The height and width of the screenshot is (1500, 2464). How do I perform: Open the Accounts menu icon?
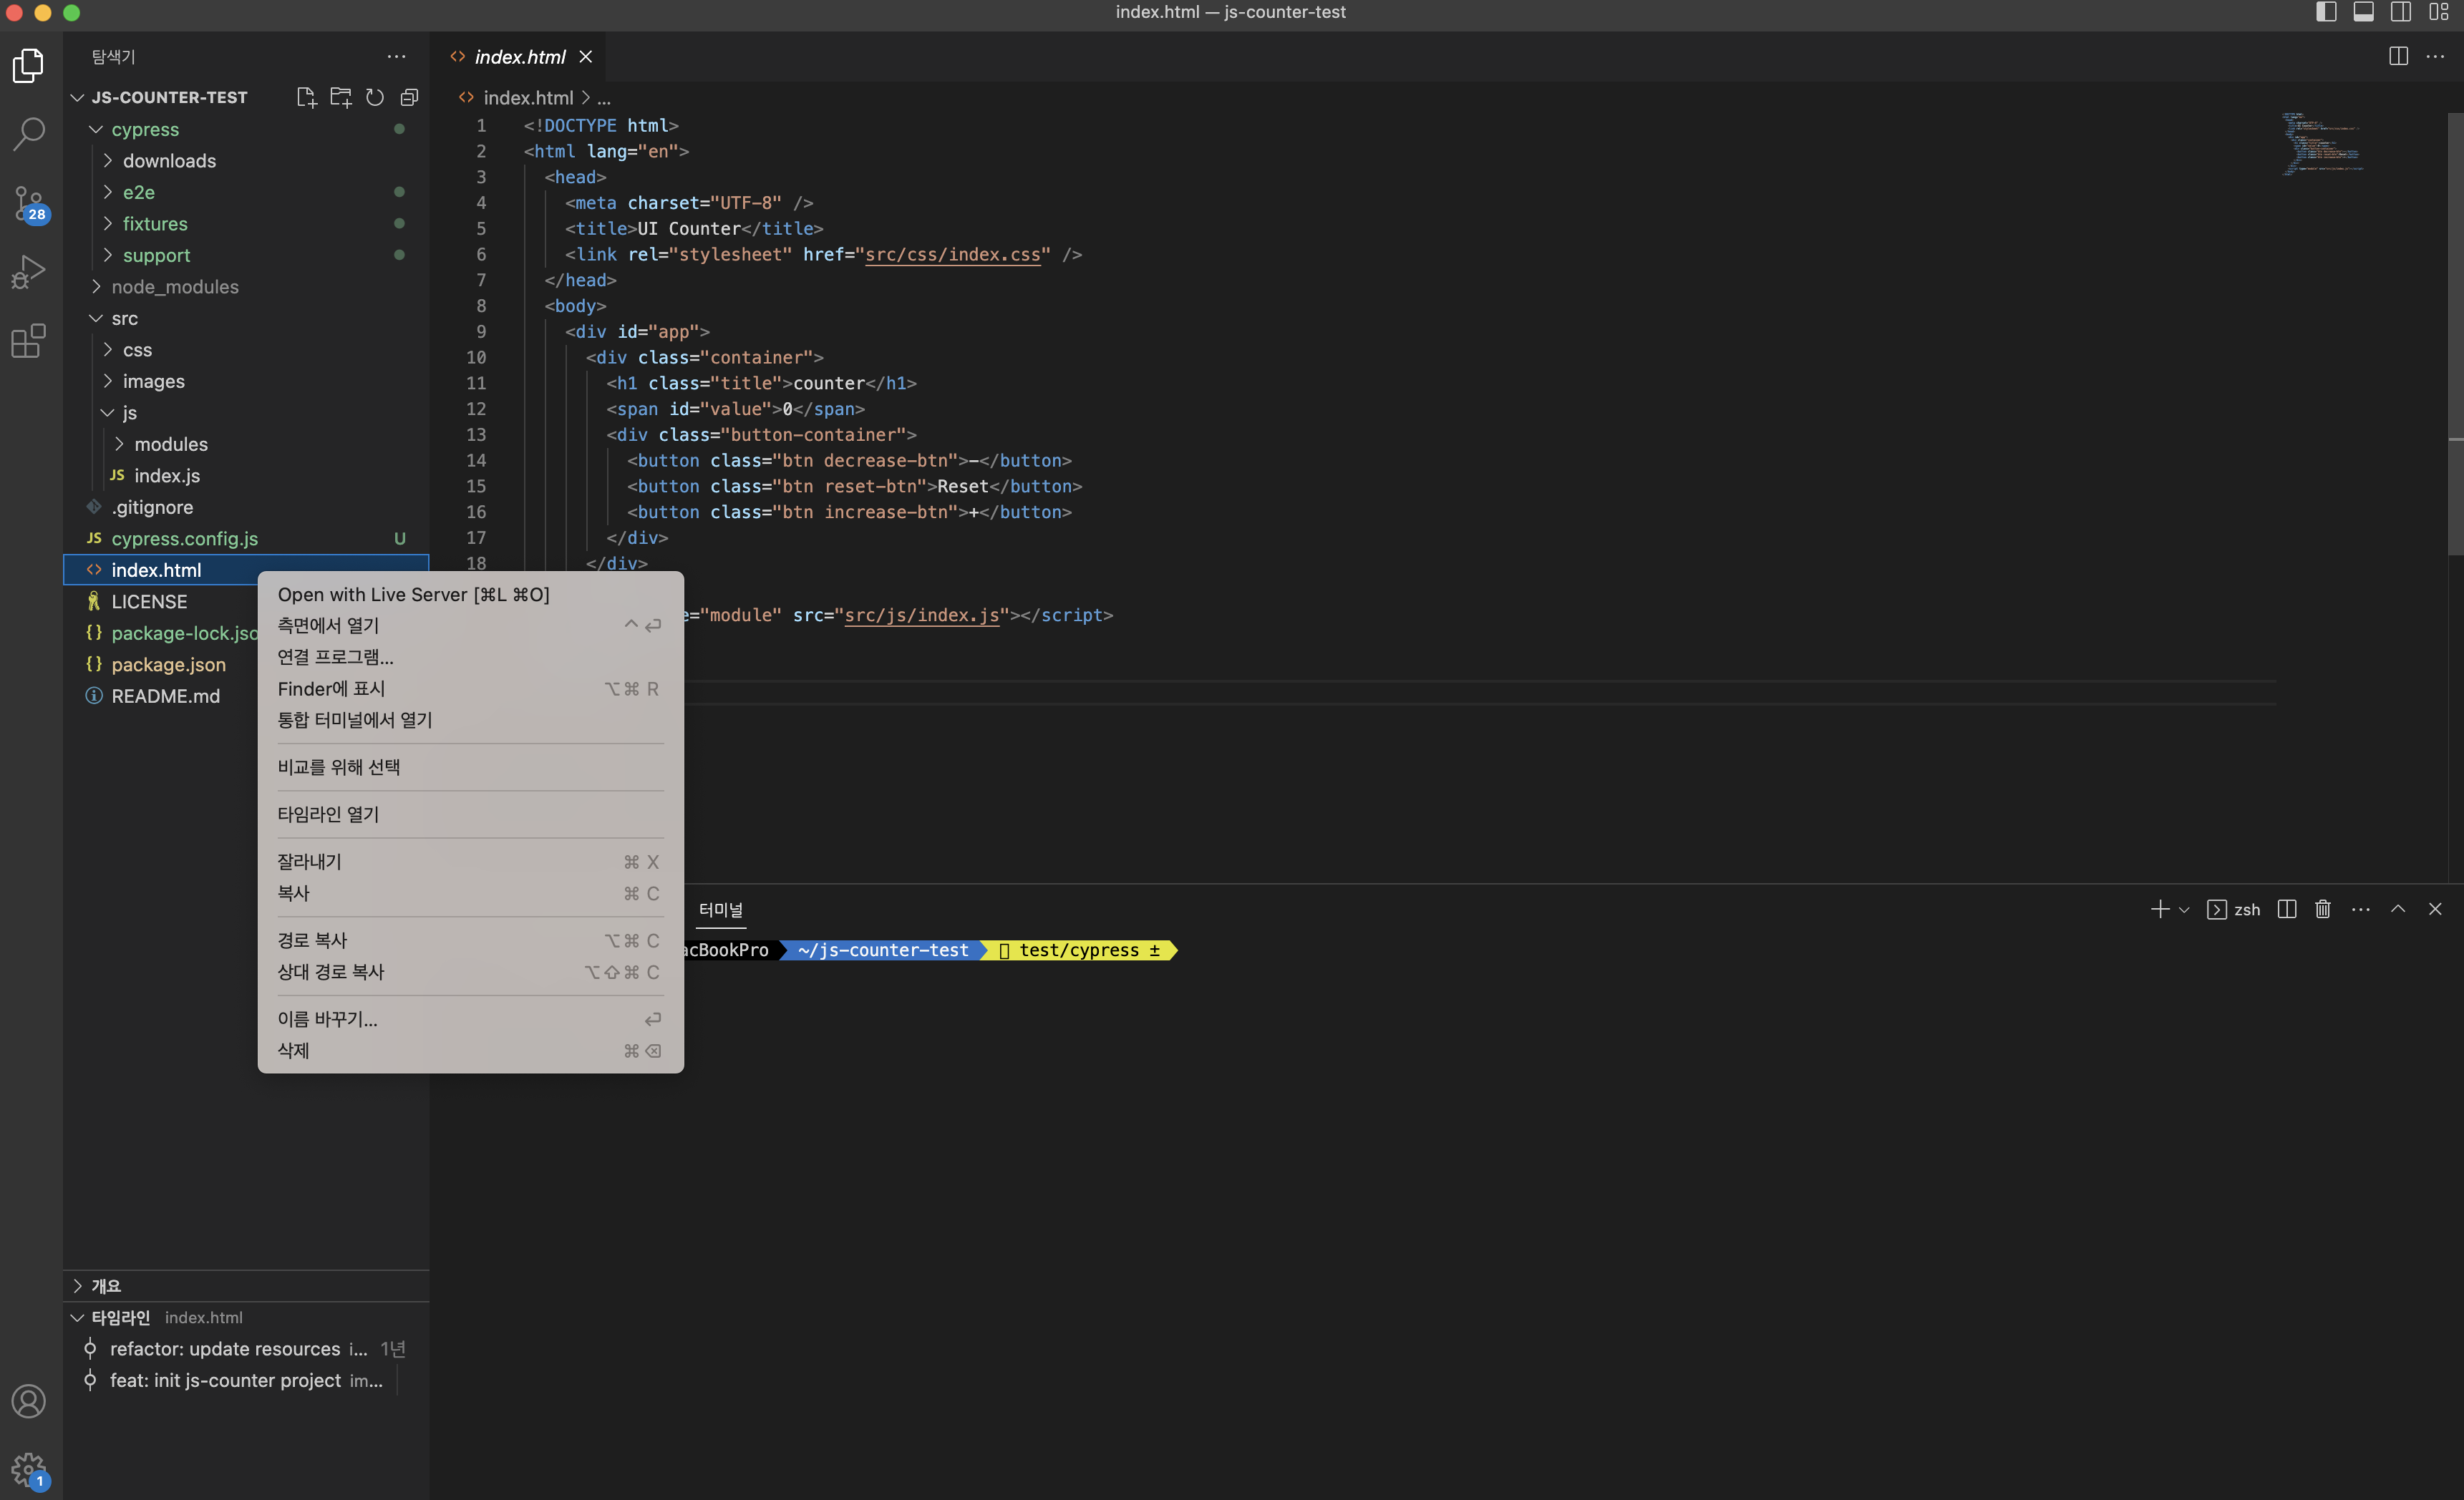click(29, 1401)
